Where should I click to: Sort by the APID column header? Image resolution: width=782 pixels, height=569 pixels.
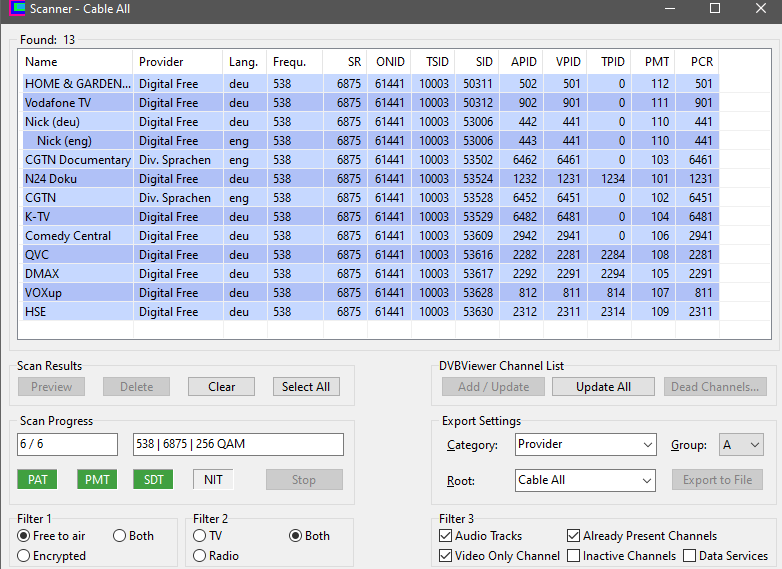(521, 62)
